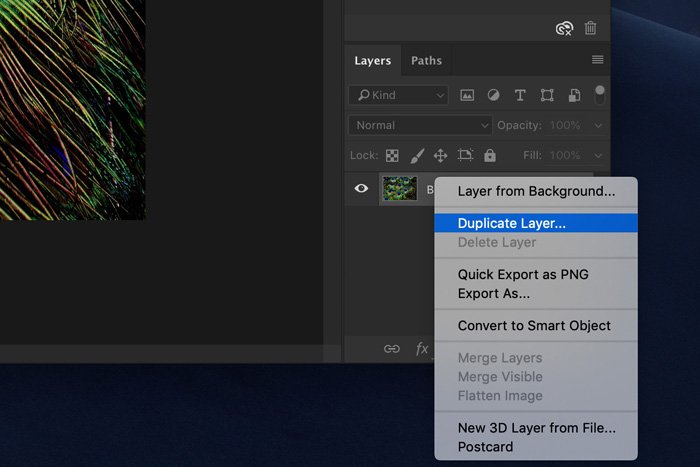Click the trash icon above Layers panel
The width and height of the screenshot is (700, 467).
coord(591,29)
